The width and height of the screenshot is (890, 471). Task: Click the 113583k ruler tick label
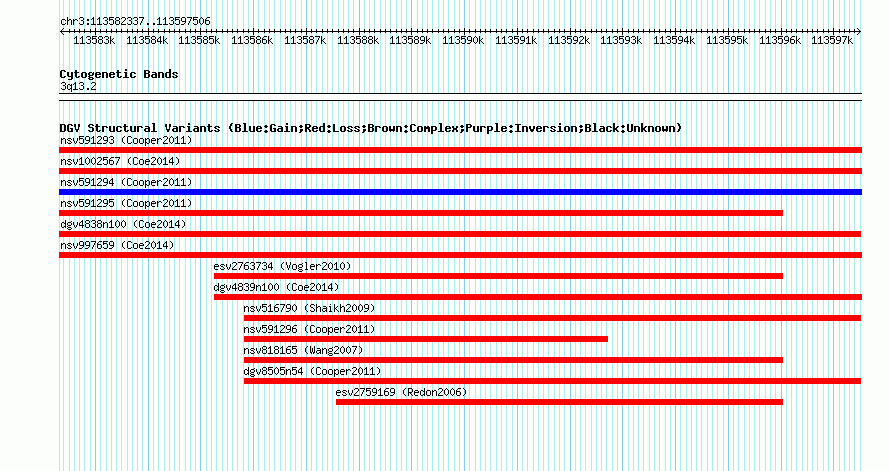[94, 40]
